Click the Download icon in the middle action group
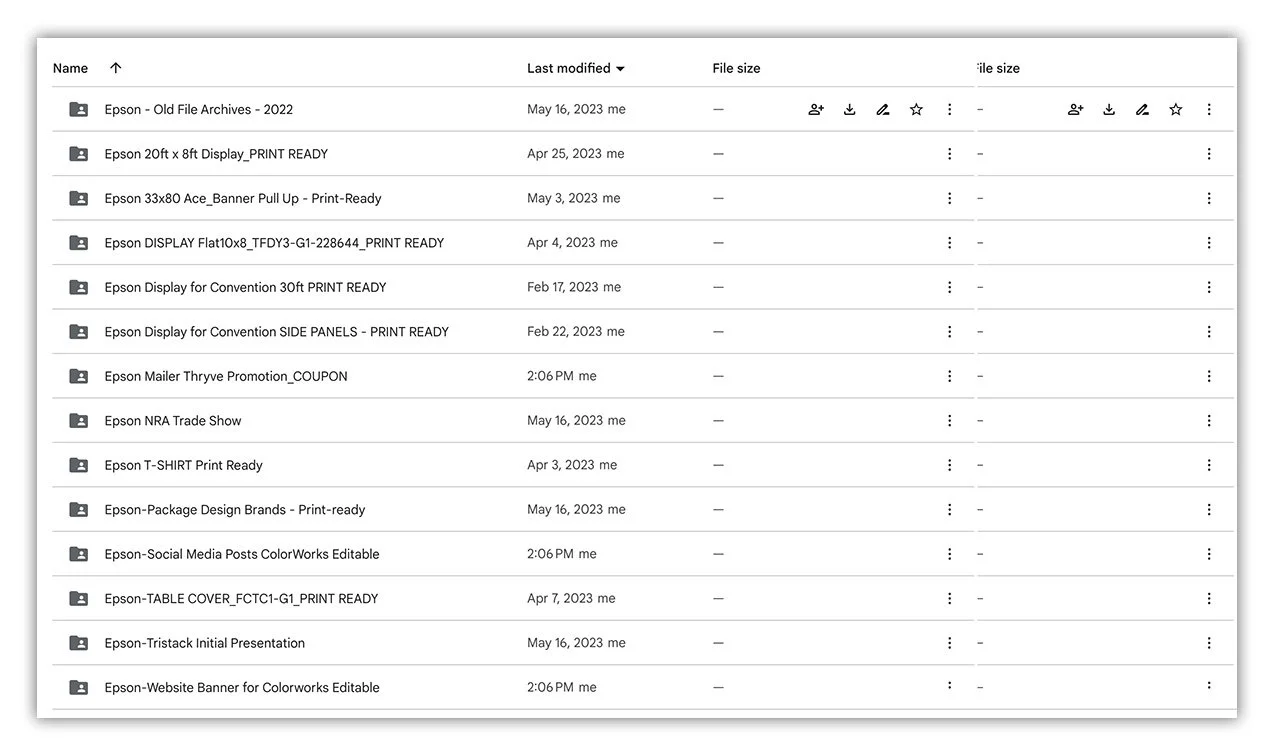The image size is (1274, 756). [x=849, y=110]
